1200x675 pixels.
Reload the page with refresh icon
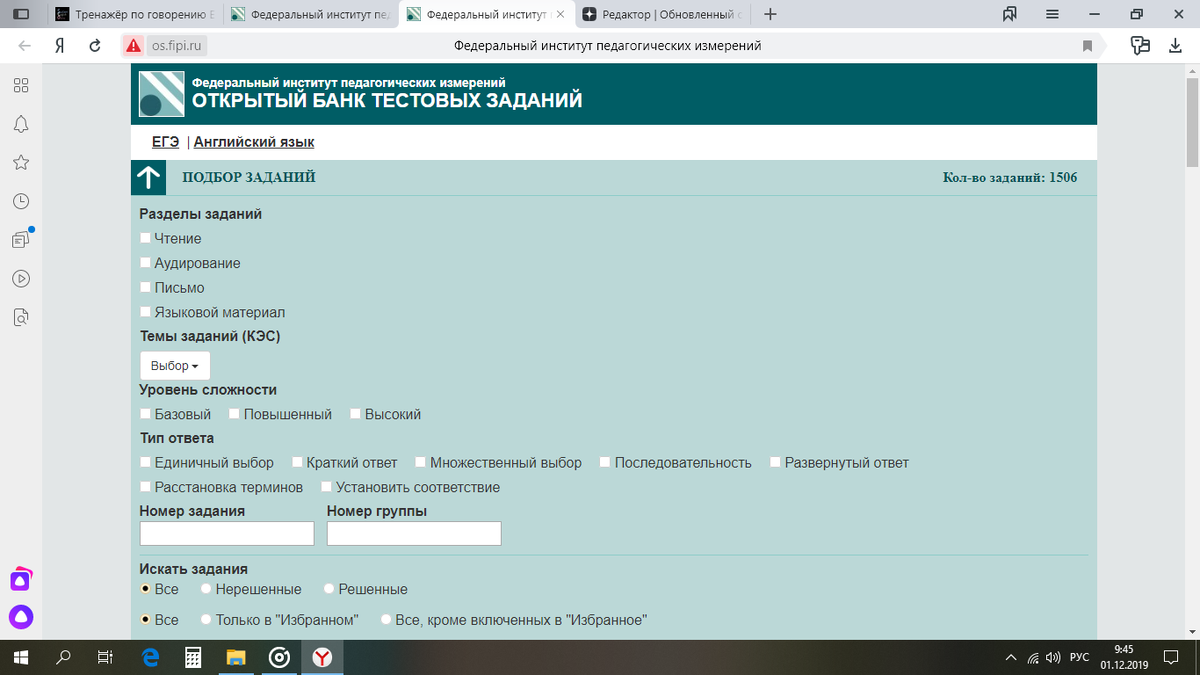95,46
